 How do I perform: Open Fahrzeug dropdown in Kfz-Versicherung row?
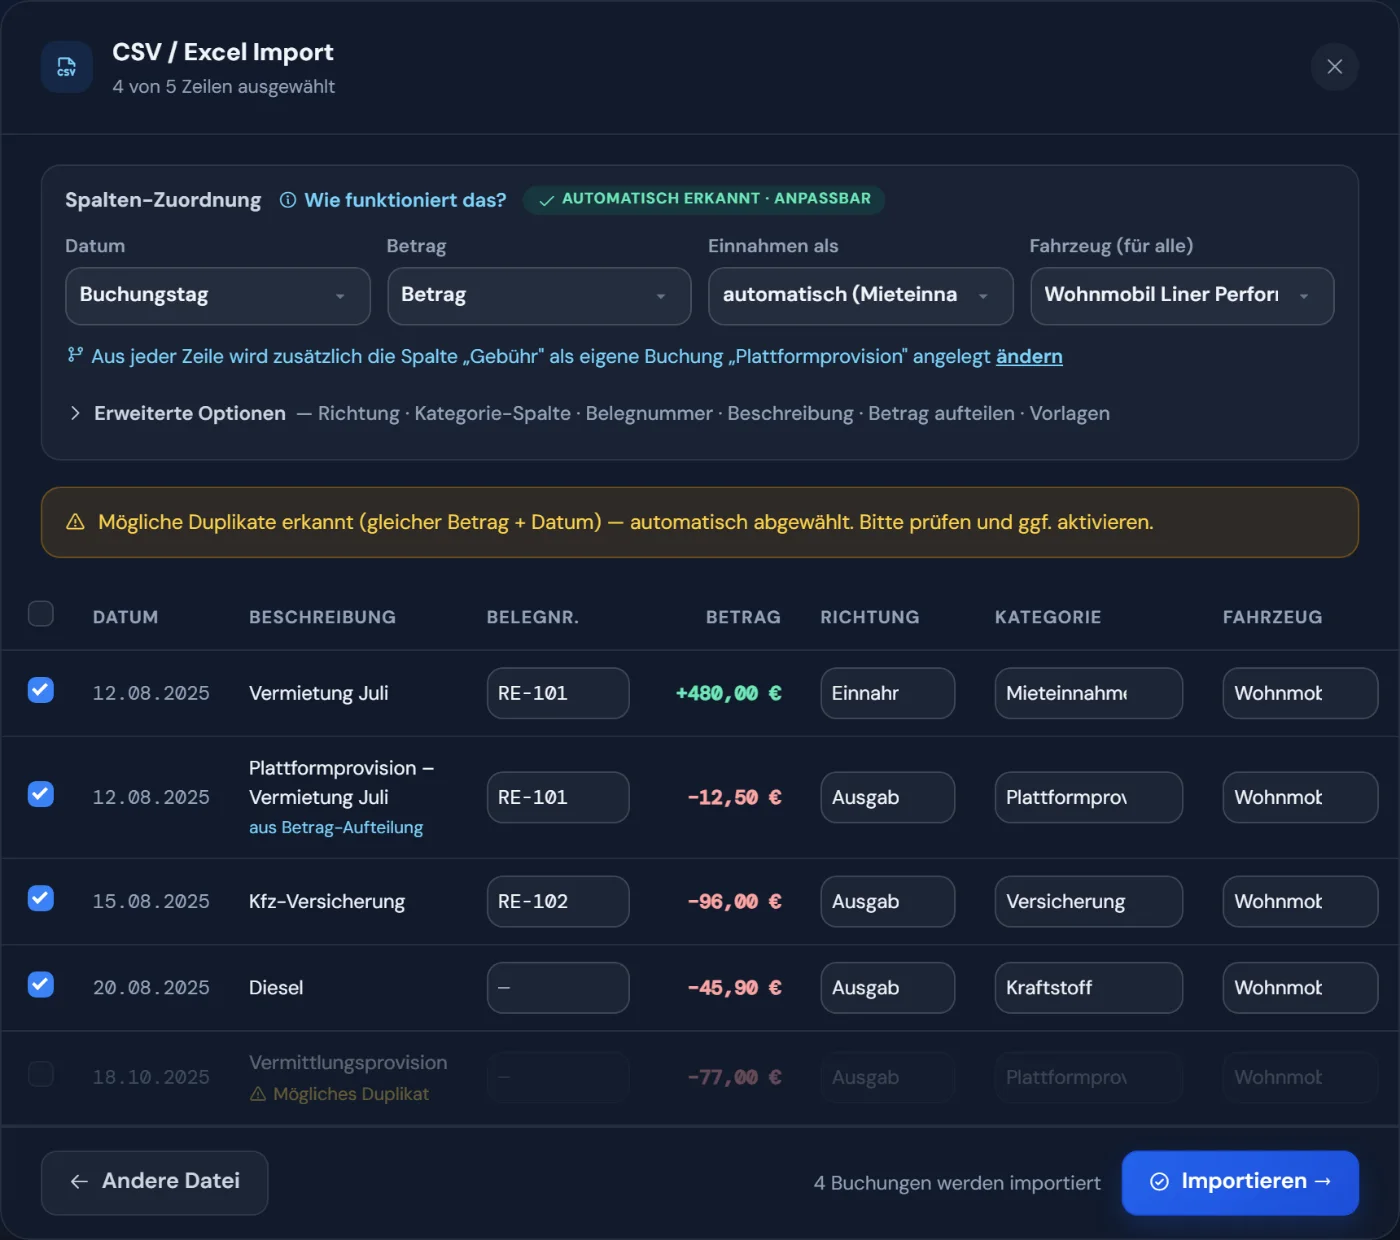click(1300, 901)
